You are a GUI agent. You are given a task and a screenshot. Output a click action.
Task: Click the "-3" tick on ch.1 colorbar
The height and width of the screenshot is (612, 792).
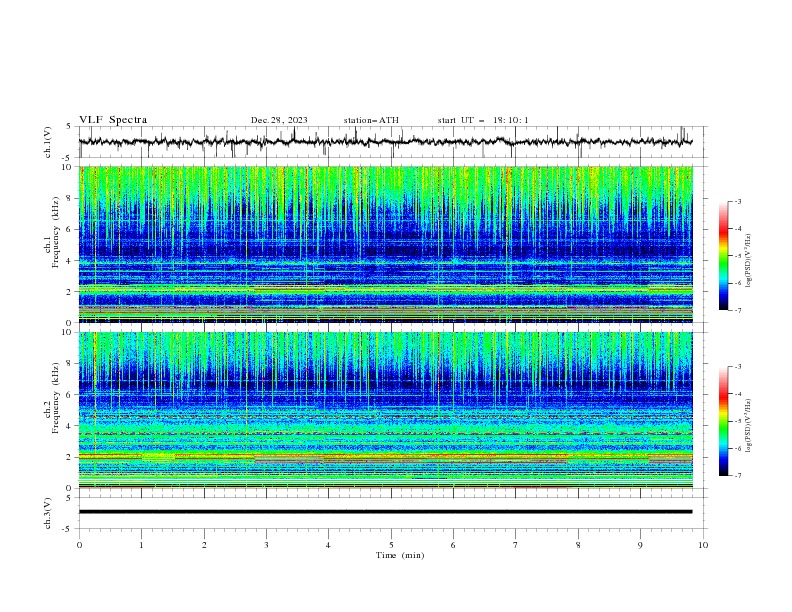tap(738, 201)
